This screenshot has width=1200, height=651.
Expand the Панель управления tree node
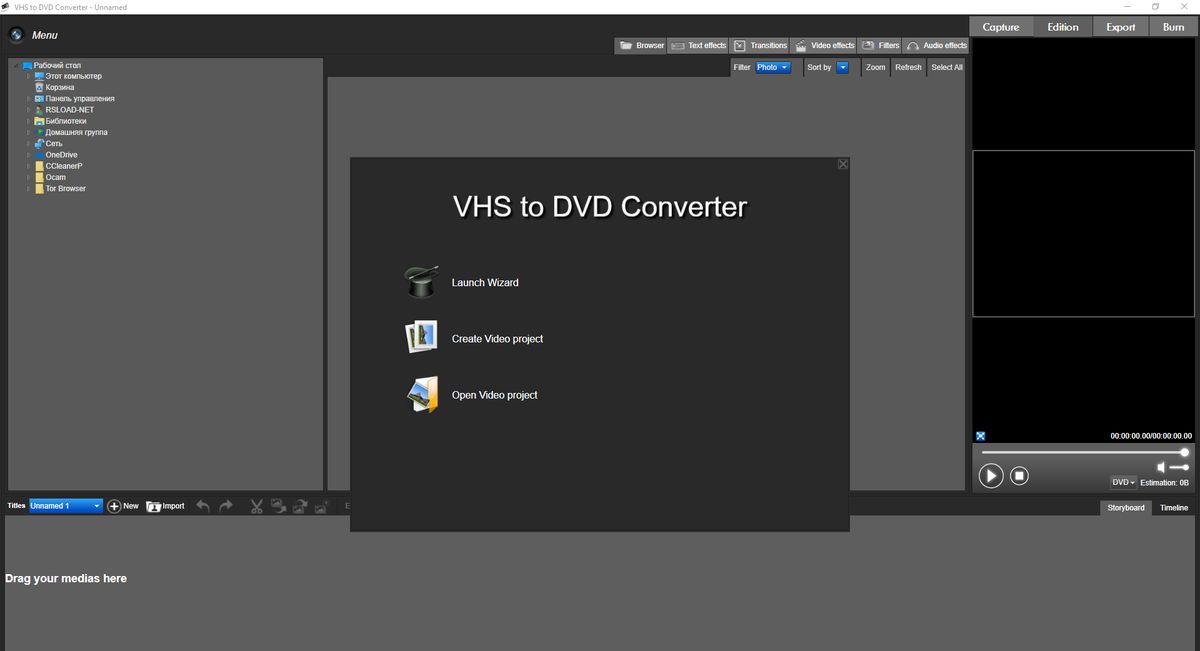pyautogui.click(x=29, y=99)
